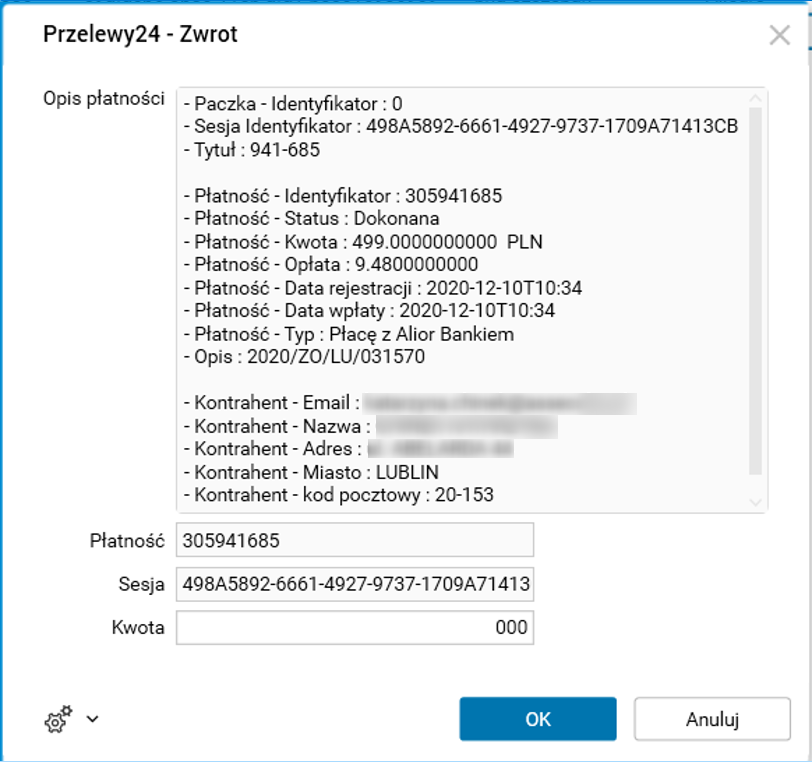Click the description box scrollbar thumb

pos(757,290)
